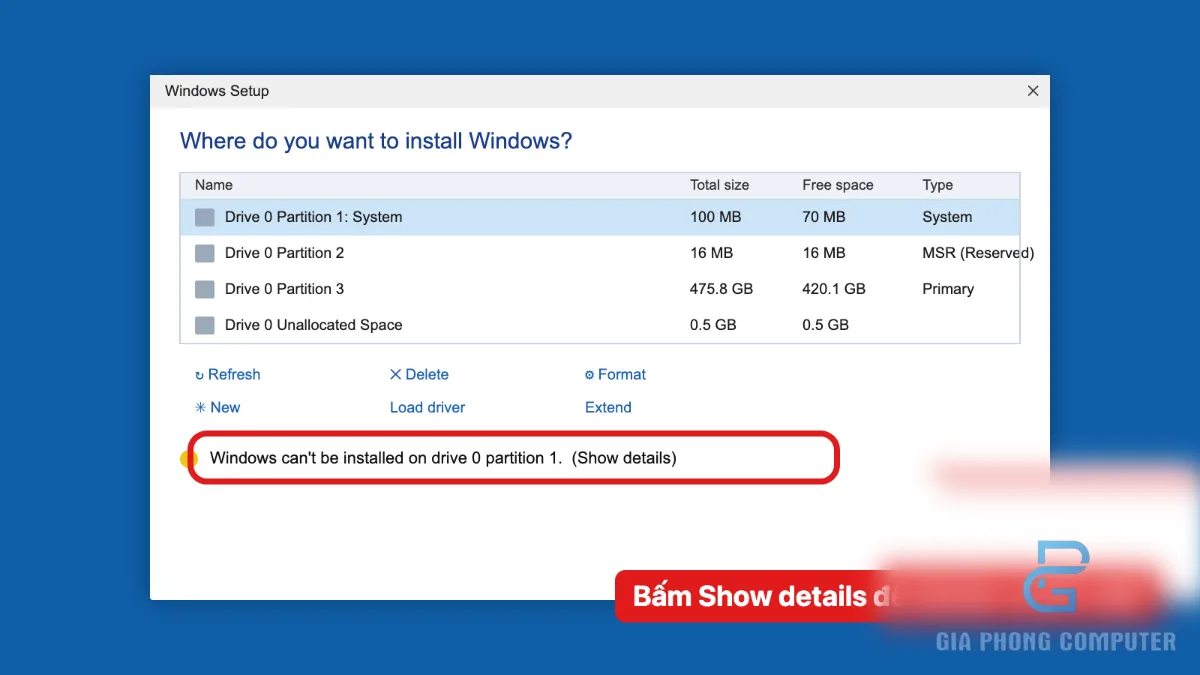Click the MSR (Reserved) type cell
The height and width of the screenshot is (675, 1200).
978,253
